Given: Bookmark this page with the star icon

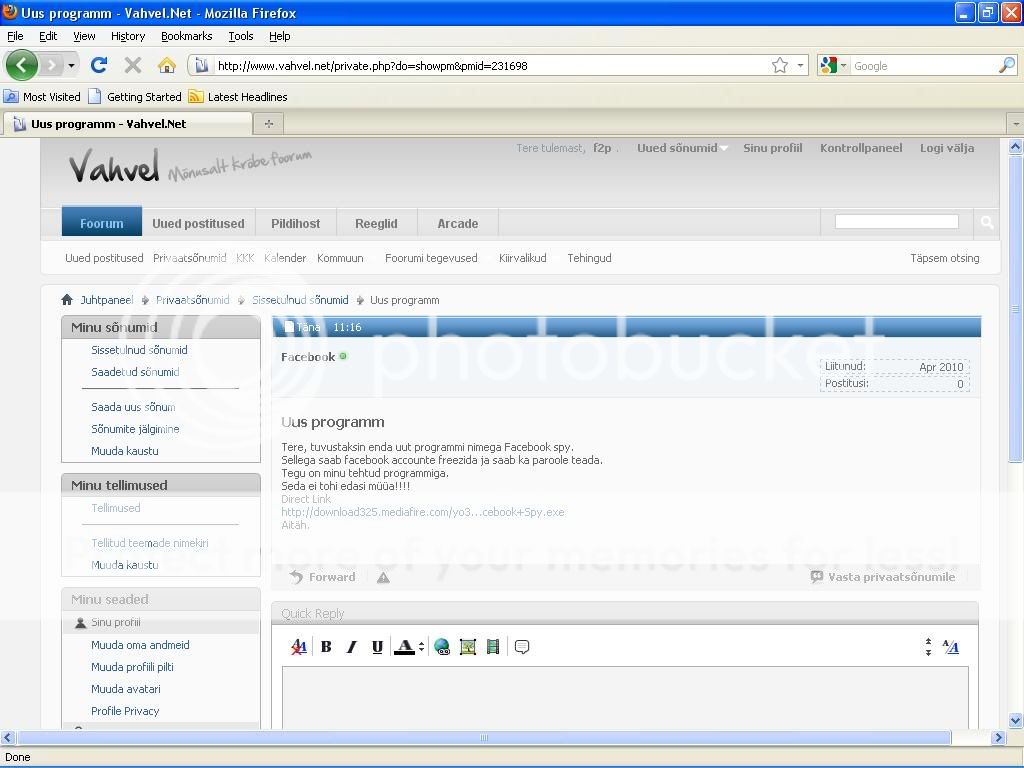Looking at the screenshot, I should click(780, 66).
